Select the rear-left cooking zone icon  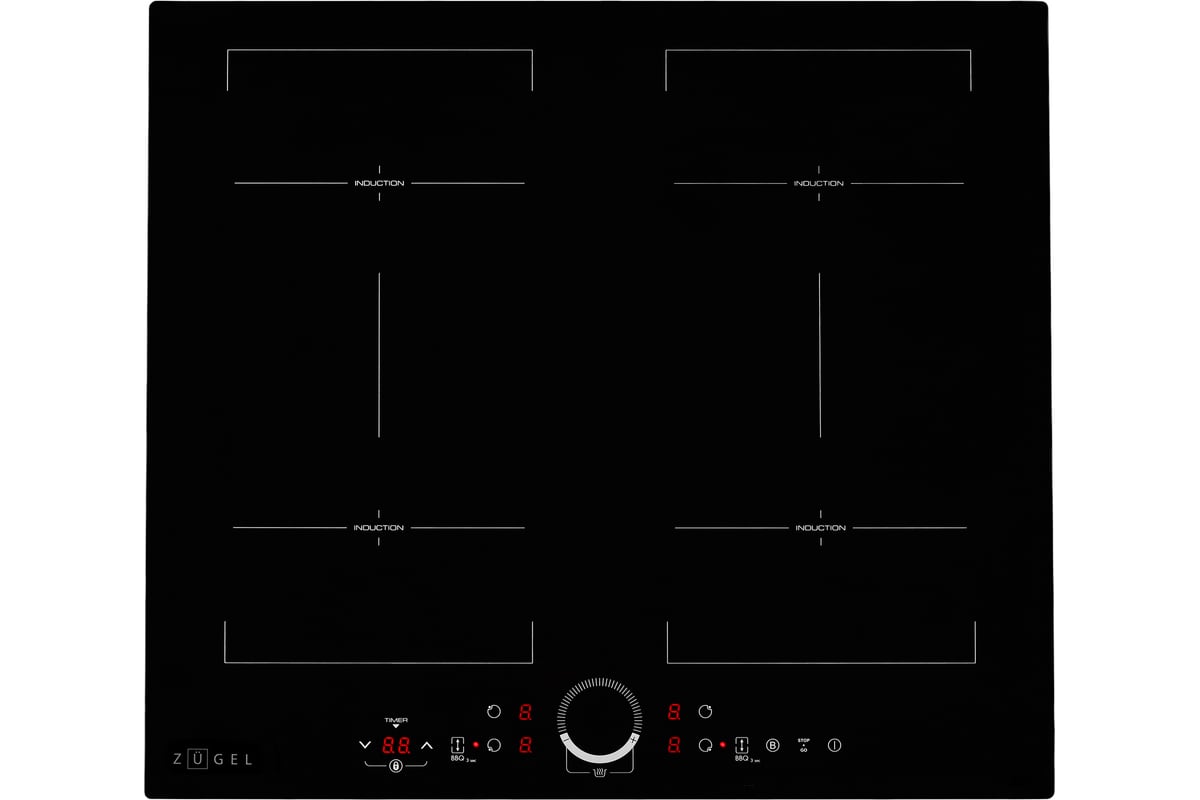point(493,712)
